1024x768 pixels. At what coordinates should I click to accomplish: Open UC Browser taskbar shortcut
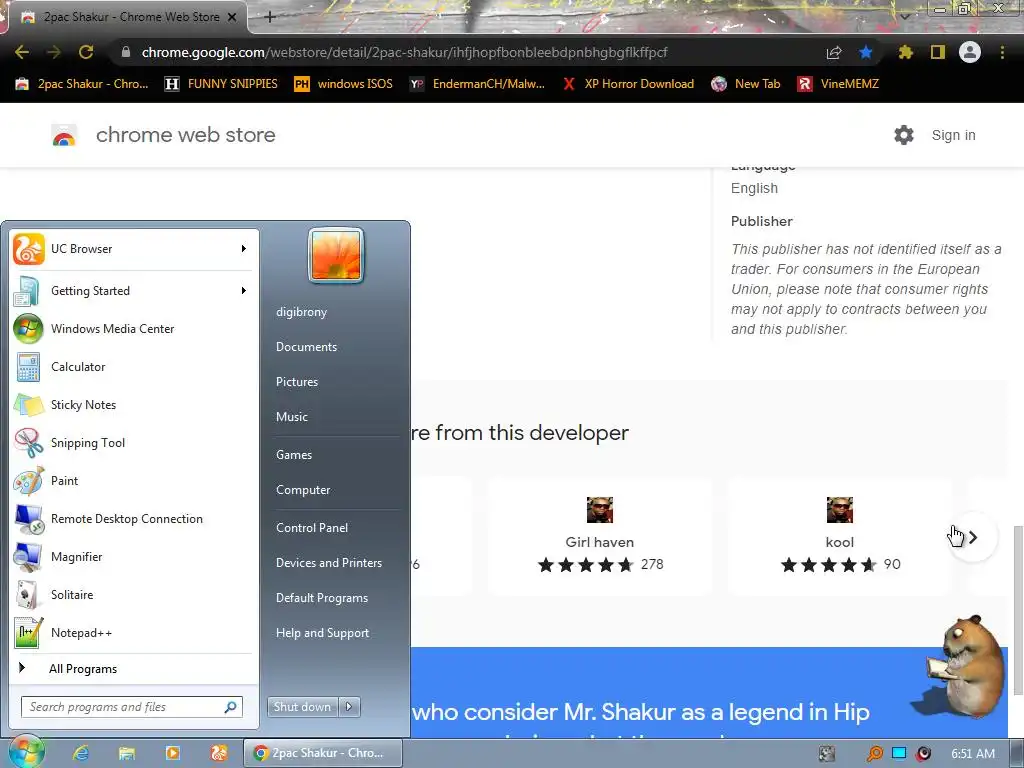219,753
